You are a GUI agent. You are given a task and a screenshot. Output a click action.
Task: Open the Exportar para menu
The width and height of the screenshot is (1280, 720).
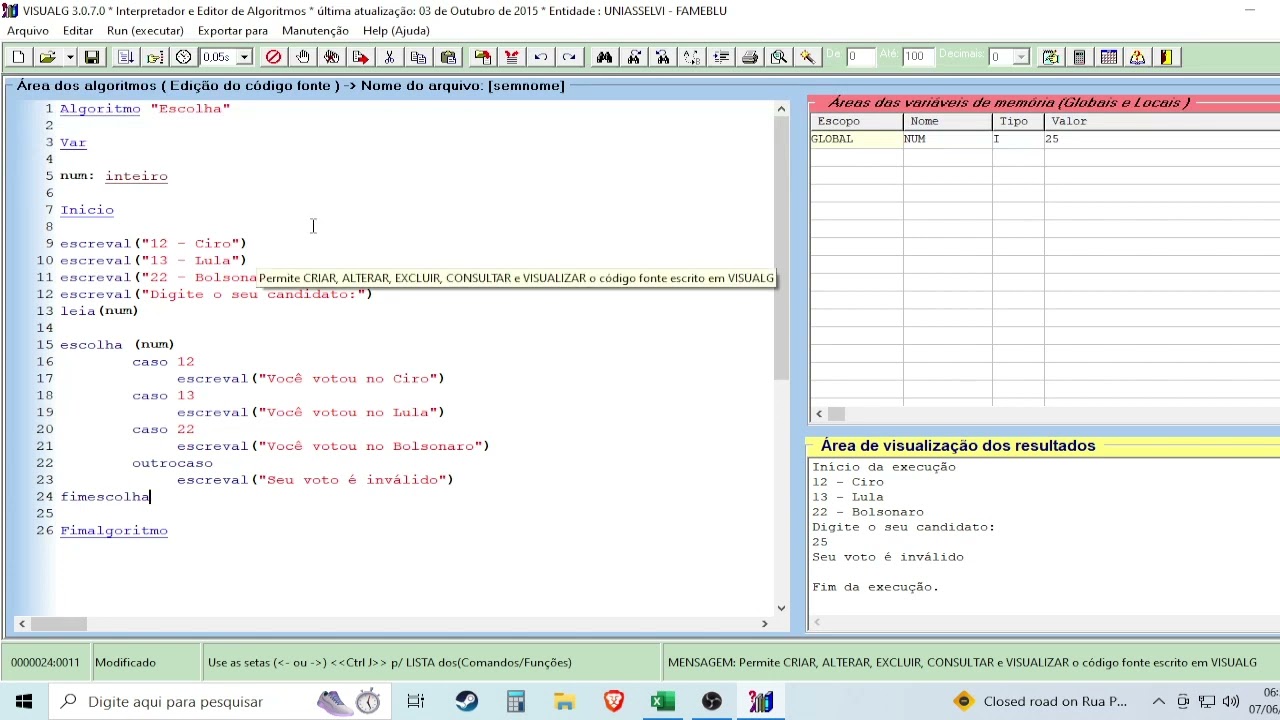[233, 31]
